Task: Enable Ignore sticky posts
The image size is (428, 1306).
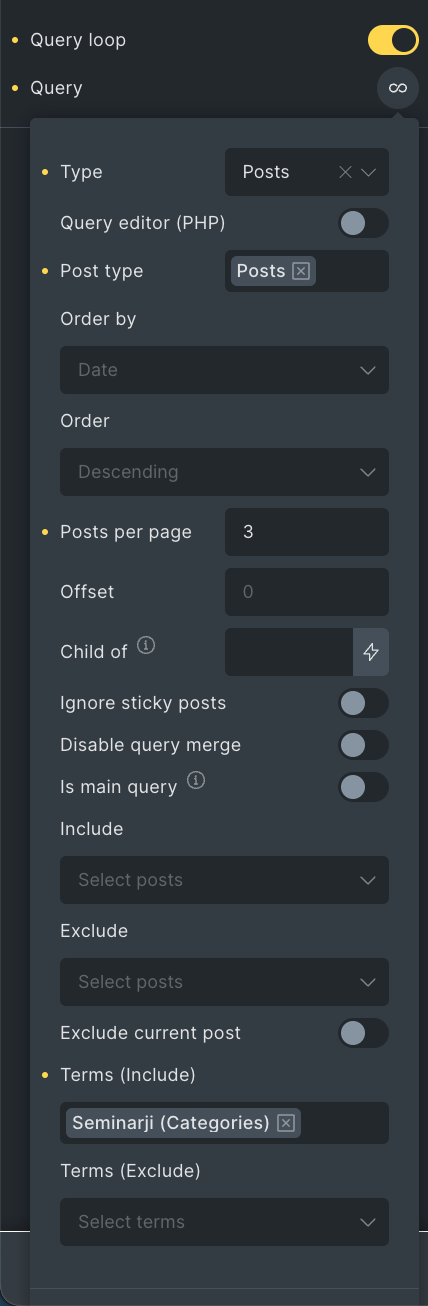Action: click(363, 703)
